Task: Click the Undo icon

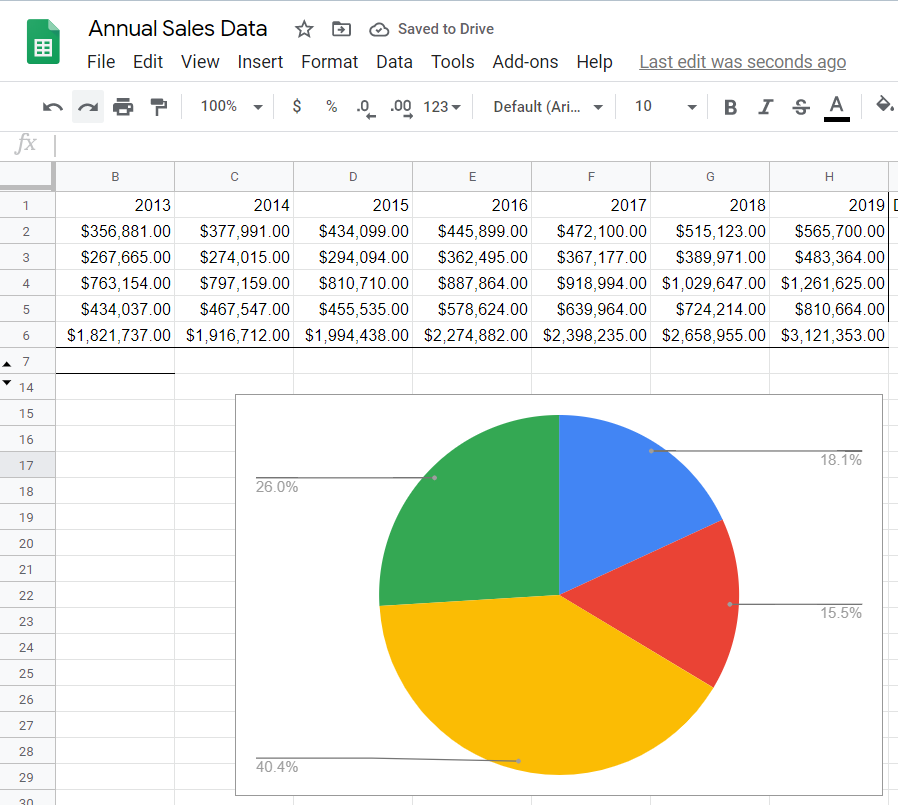Action: pos(52,106)
